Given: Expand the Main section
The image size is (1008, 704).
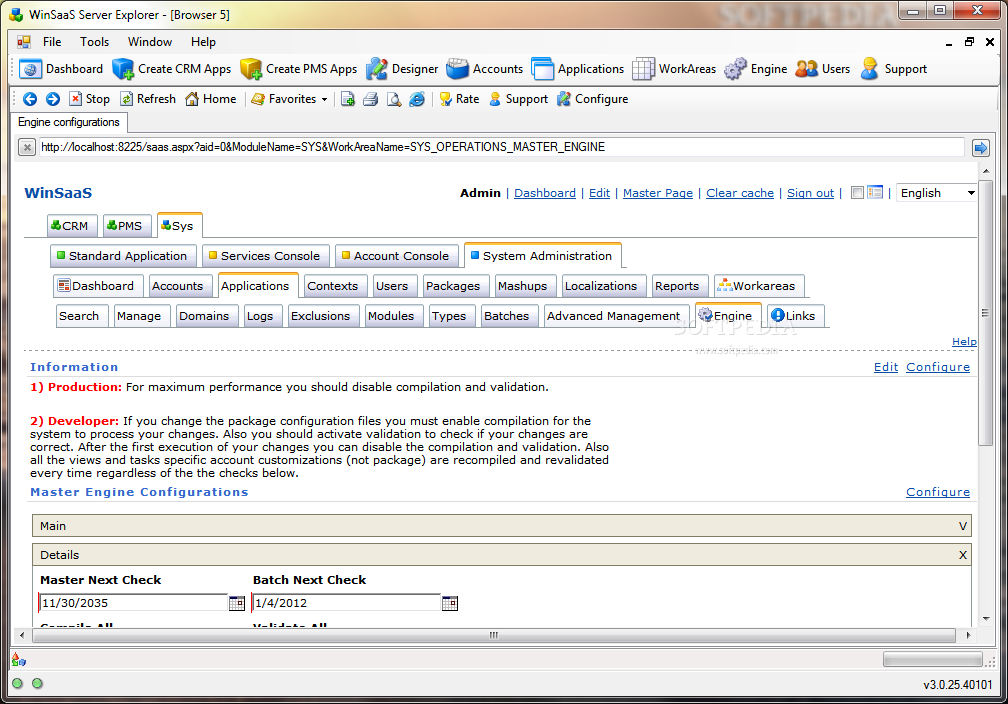Looking at the screenshot, I should coord(962,526).
